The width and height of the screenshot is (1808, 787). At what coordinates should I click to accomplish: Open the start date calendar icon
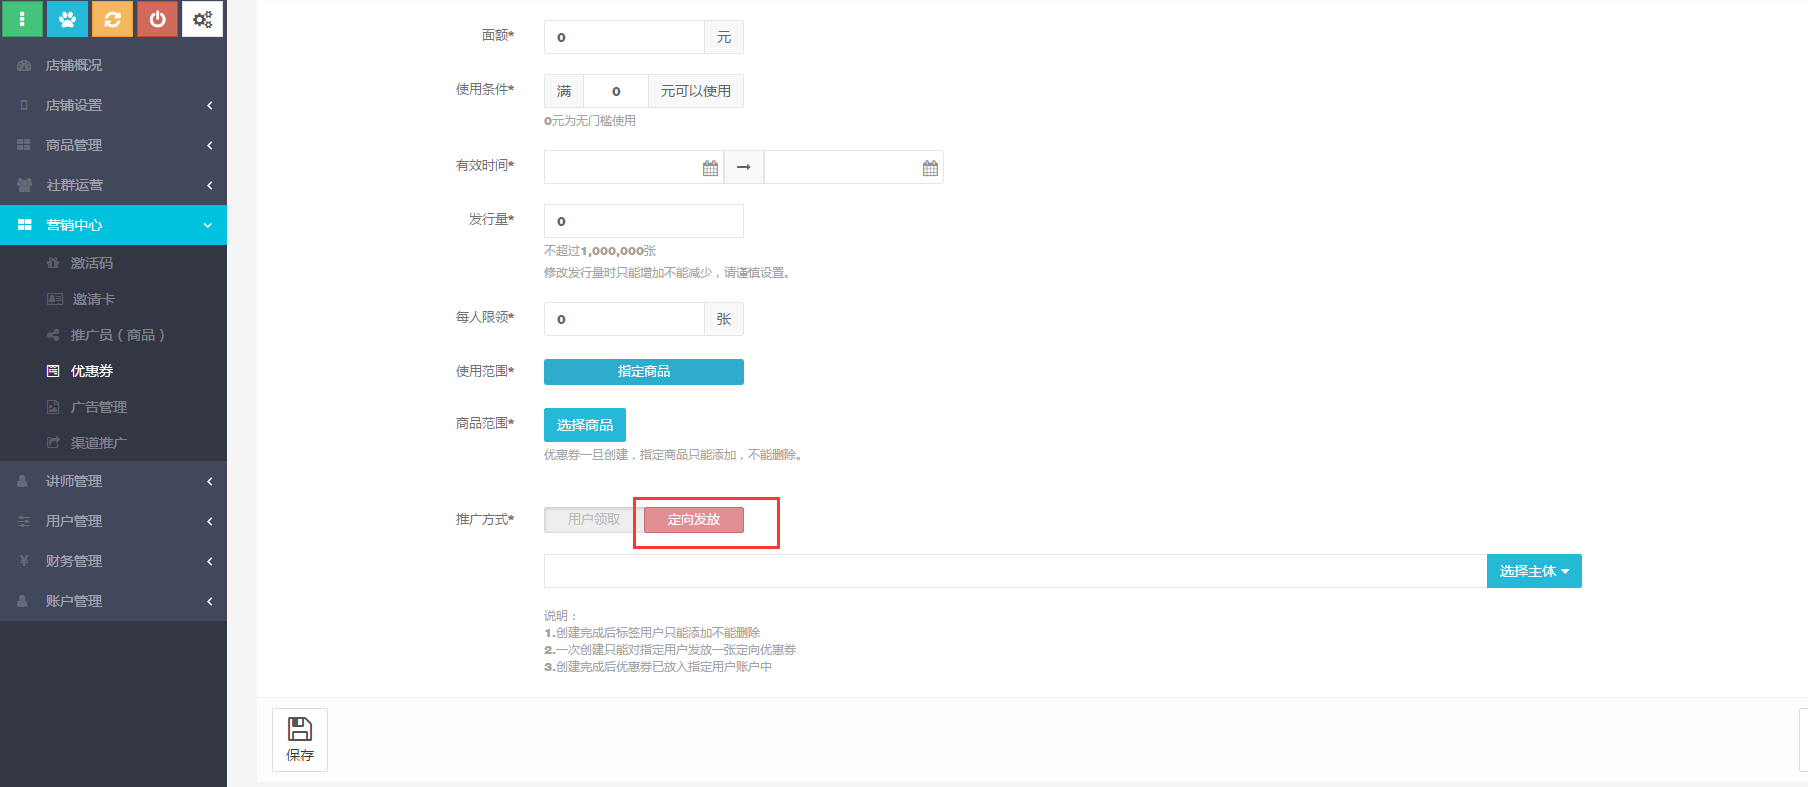pyautogui.click(x=710, y=168)
